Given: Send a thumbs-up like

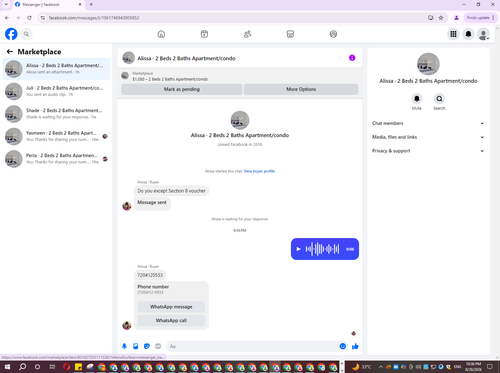Looking at the screenshot, I should point(355,346).
